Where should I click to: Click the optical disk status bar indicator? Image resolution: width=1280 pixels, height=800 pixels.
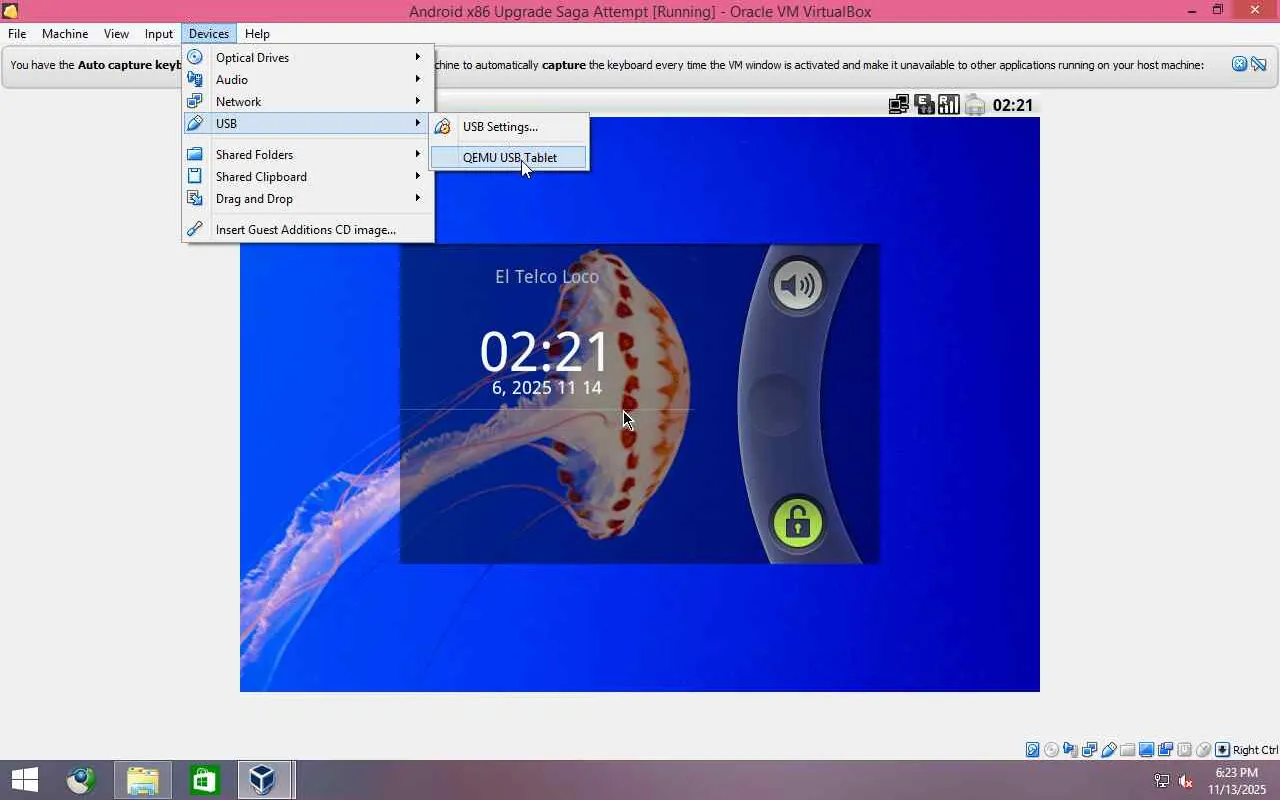[x=1051, y=750]
